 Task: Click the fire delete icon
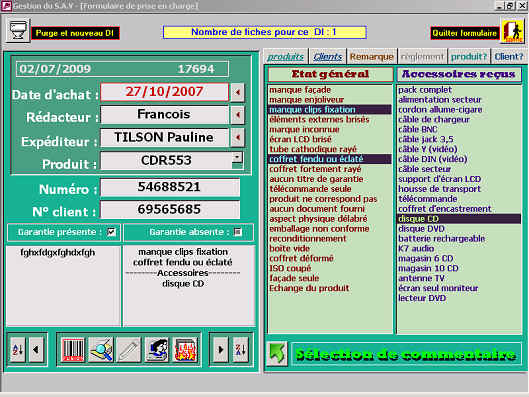185,350
